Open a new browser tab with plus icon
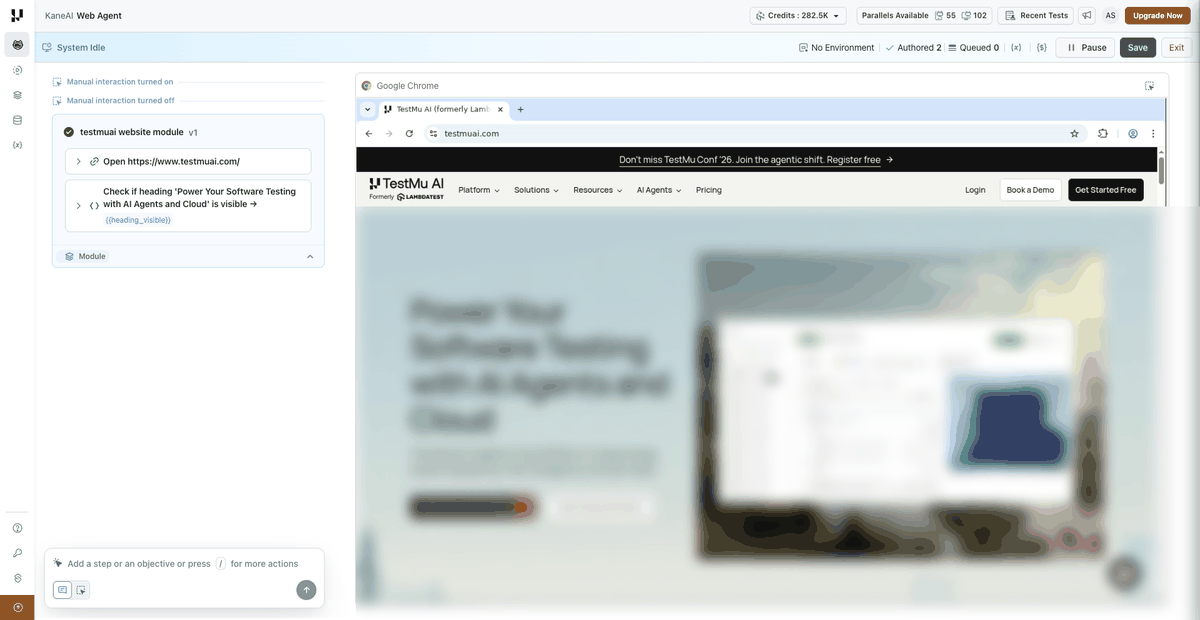 point(520,110)
